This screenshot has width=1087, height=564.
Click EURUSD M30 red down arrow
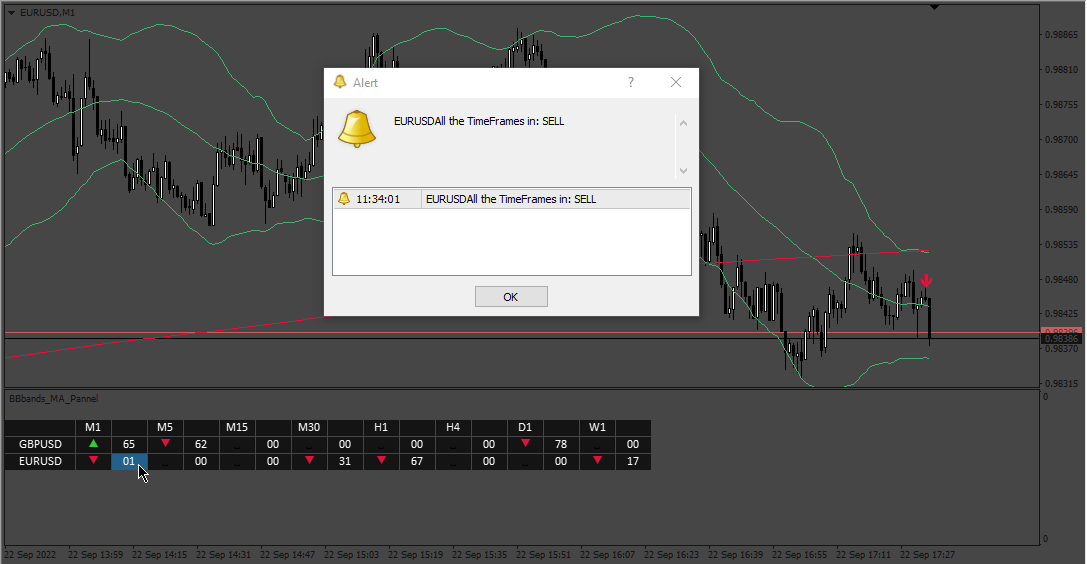point(309,460)
